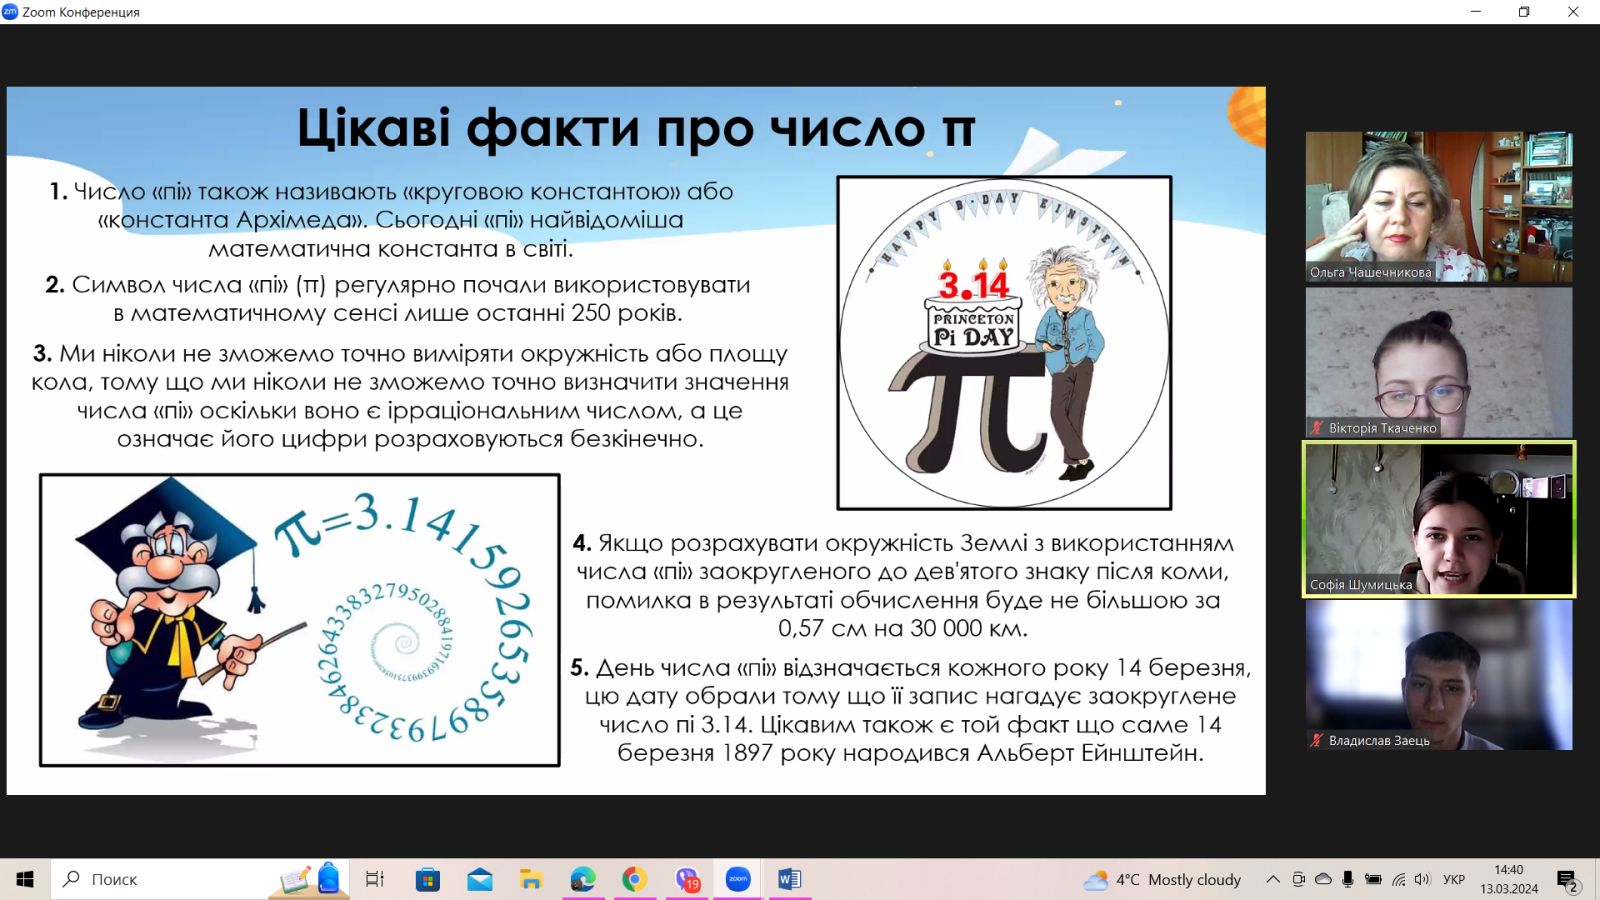1600x900 pixels.
Task: Open the Windows Start menu
Action: click(25, 879)
